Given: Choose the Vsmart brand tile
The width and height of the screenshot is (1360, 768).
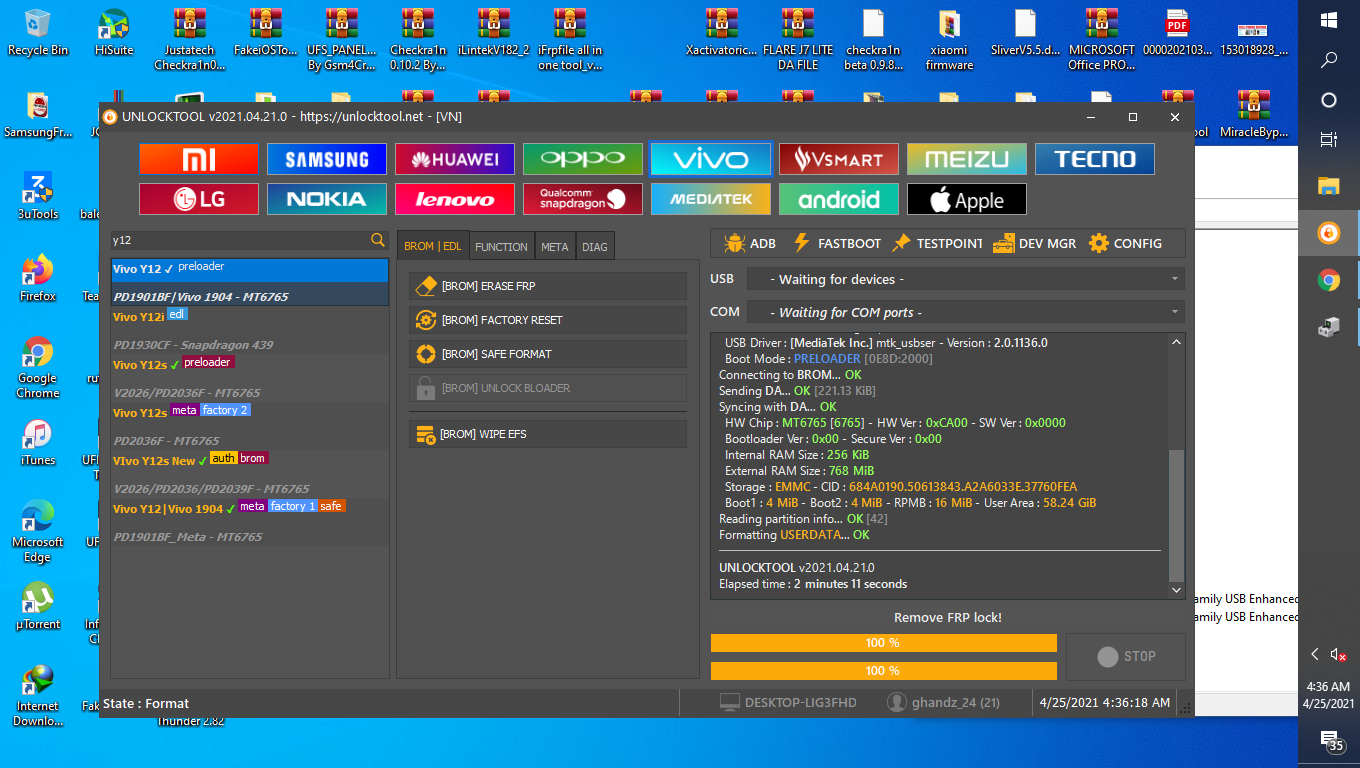Looking at the screenshot, I should point(838,159).
